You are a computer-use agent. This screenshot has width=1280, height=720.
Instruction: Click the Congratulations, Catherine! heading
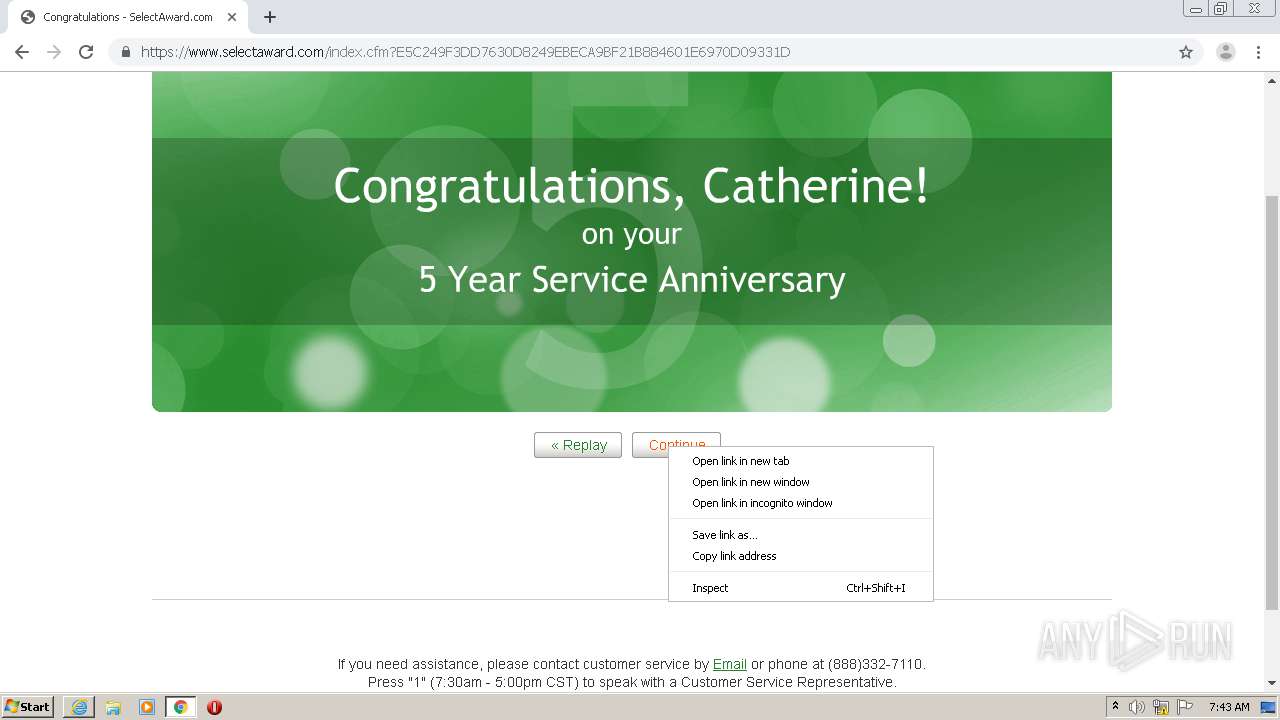[631, 187]
